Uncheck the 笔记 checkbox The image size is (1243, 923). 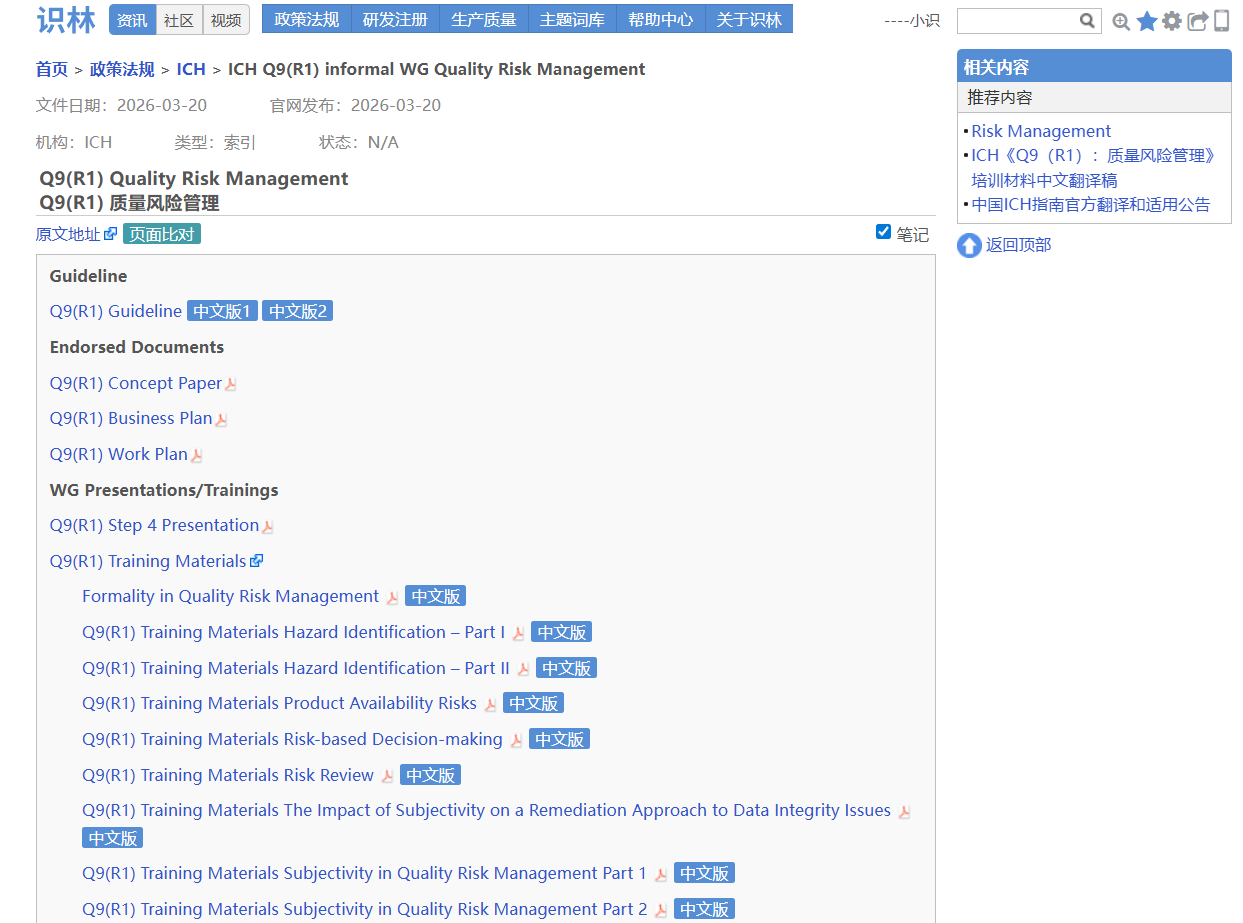tap(883, 232)
